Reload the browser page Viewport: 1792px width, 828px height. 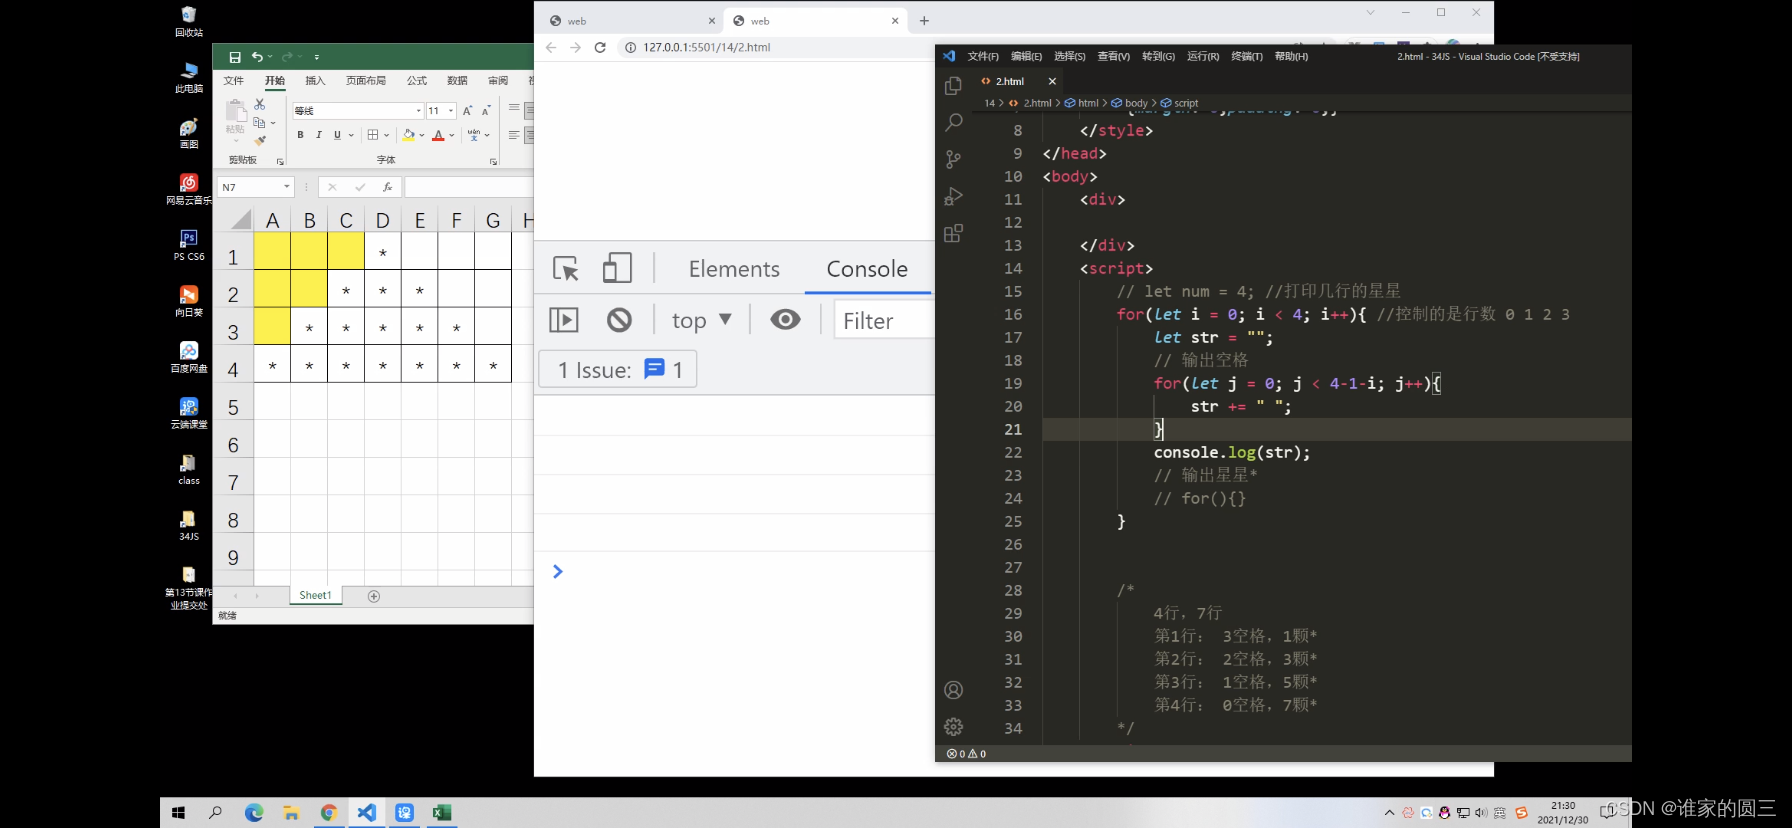pos(600,47)
